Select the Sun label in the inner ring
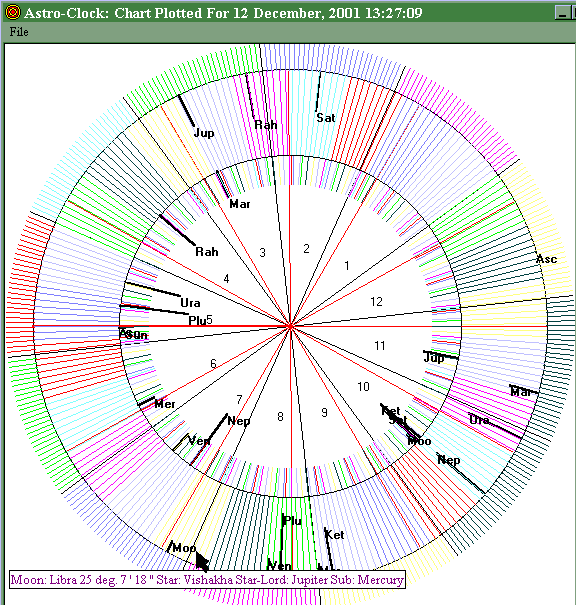The height and width of the screenshot is (605, 576). pos(136,335)
